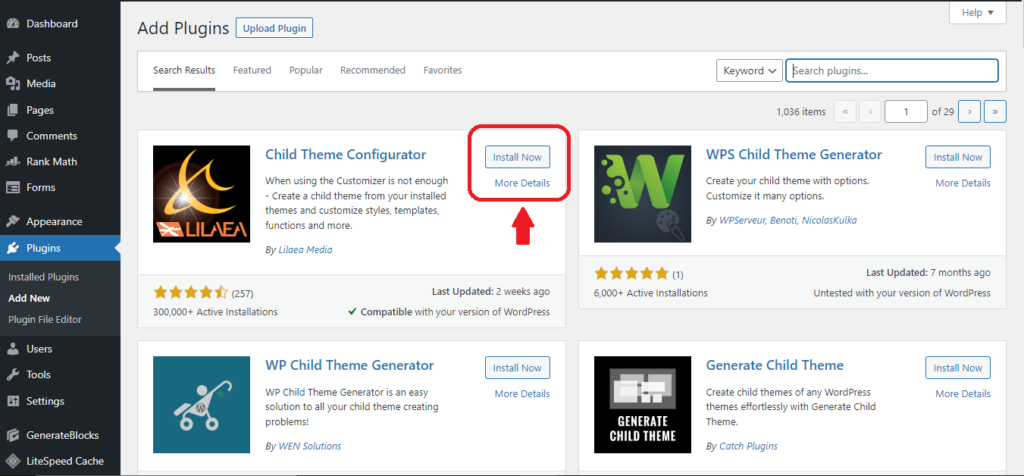Click the Rank Math chart icon
Image resolution: width=1024 pixels, height=476 pixels.
[x=12, y=162]
